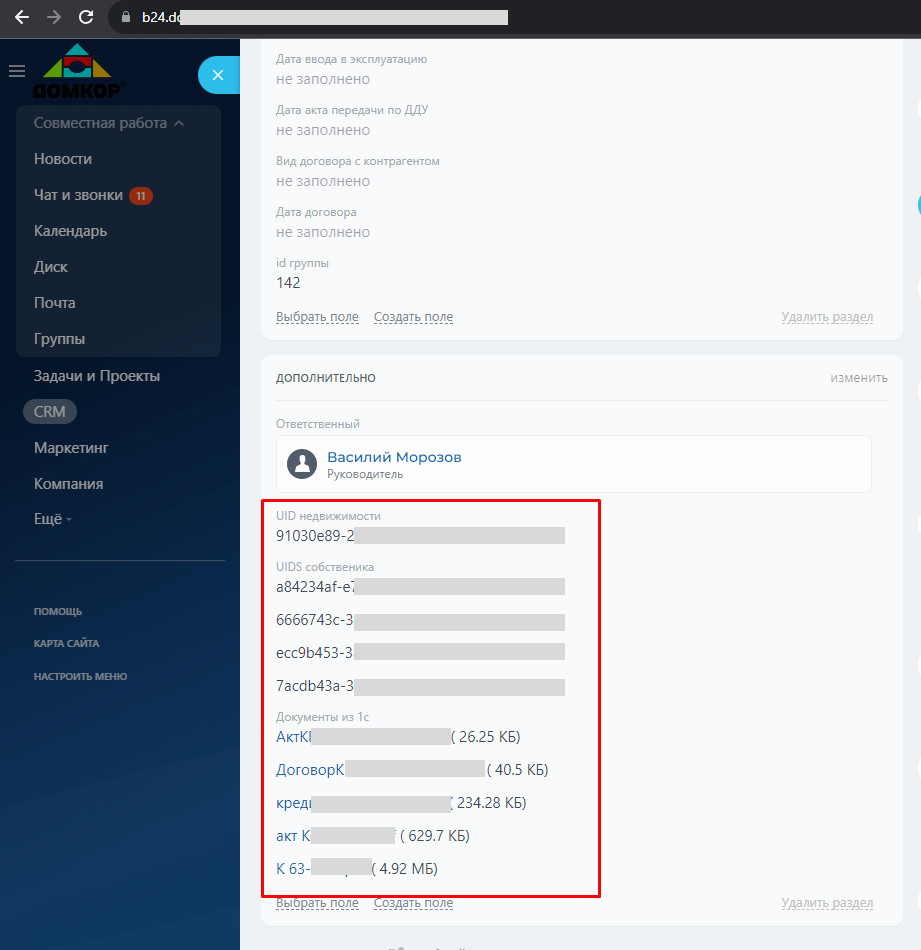Open Календарь in the sidebar
The image size is (921, 950).
70,231
